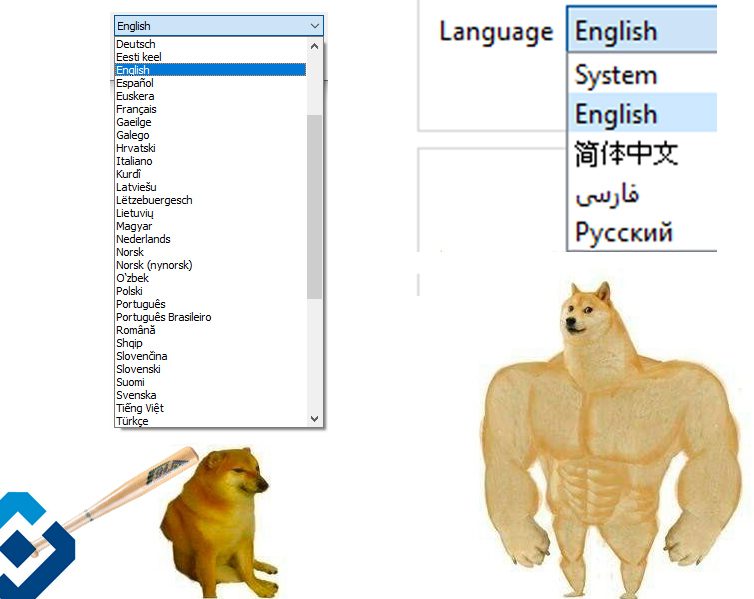Click the list scrollbar down arrow
The image size is (754, 599).
[314, 418]
